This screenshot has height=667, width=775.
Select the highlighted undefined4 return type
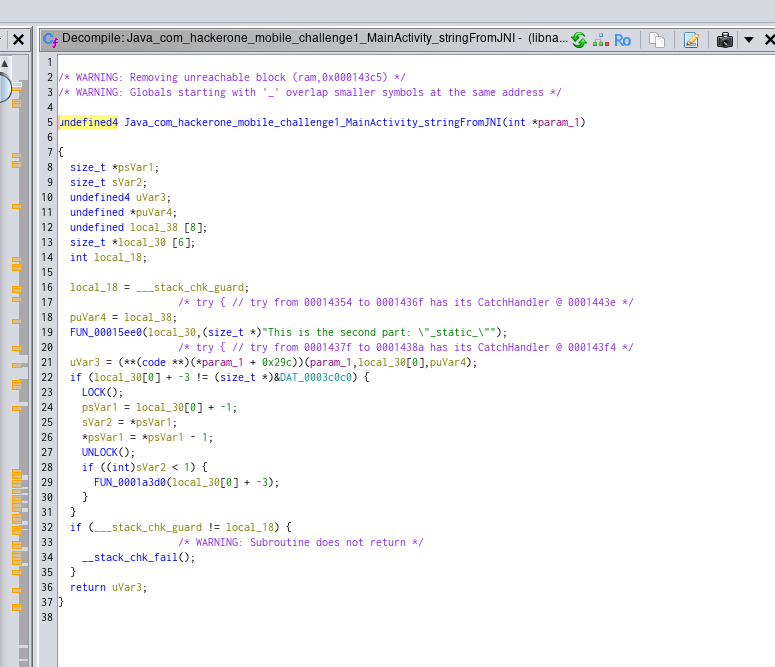[88, 122]
